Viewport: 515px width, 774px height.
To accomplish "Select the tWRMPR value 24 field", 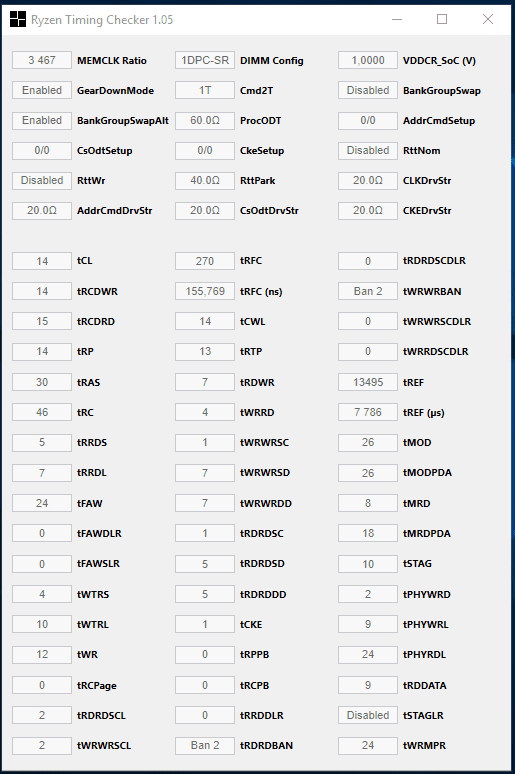I will [x=368, y=745].
